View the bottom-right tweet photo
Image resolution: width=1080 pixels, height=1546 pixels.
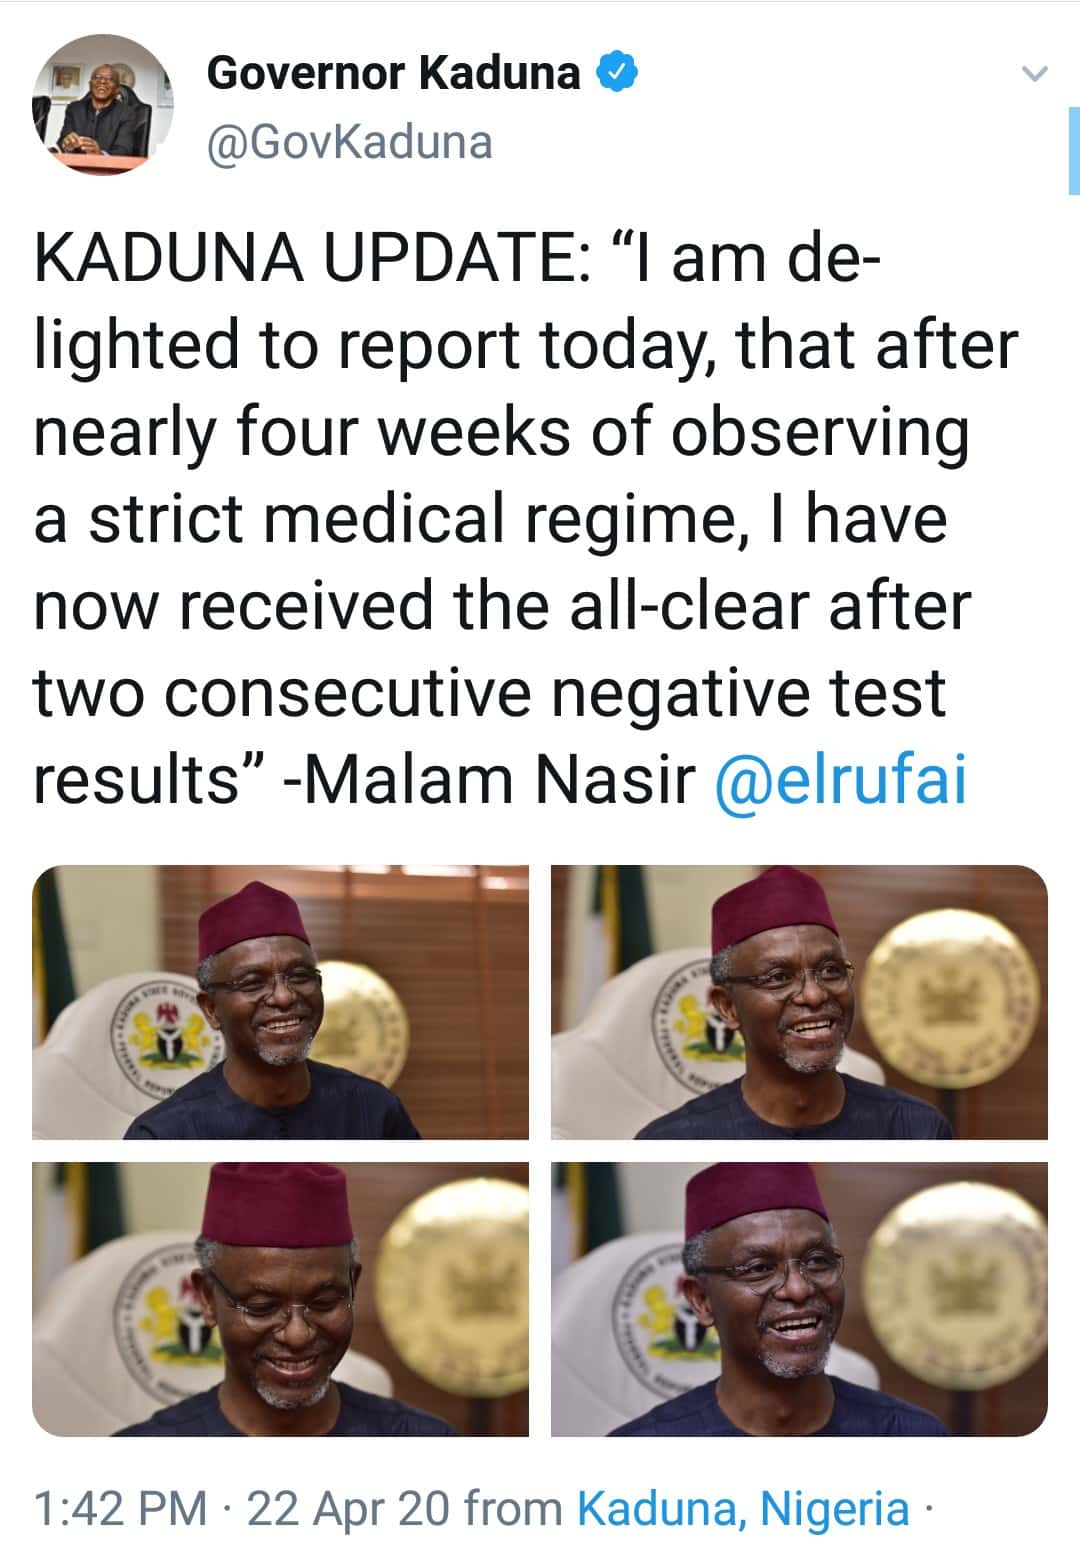point(799,1299)
